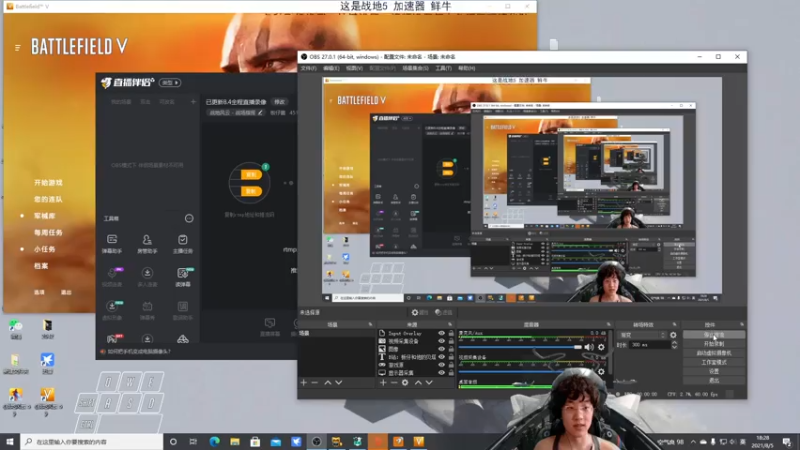Open OBS source Filters icon above docks
The image size is (800, 450).
[438, 312]
